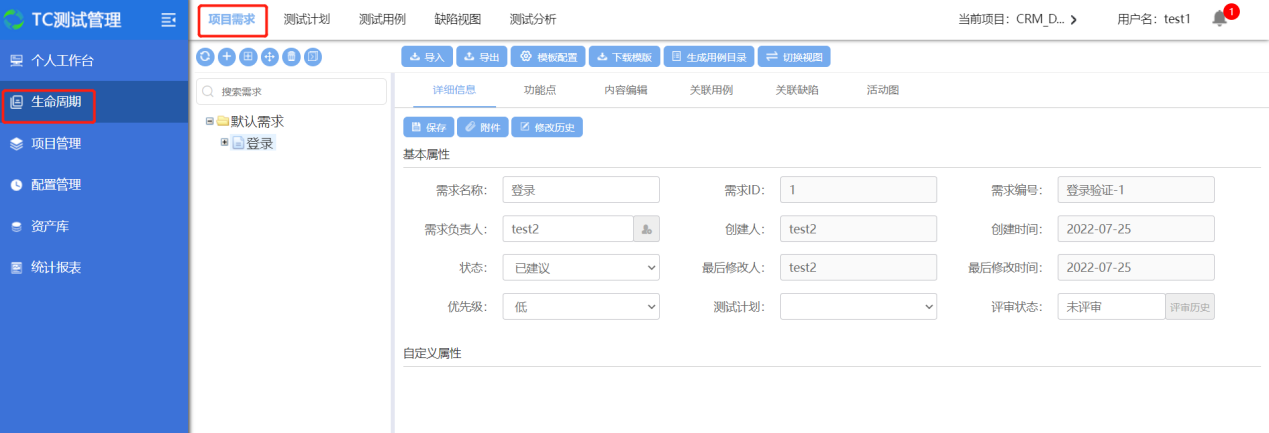
Task: Open 资产库 in the sidebar
Action: [94, 226]
